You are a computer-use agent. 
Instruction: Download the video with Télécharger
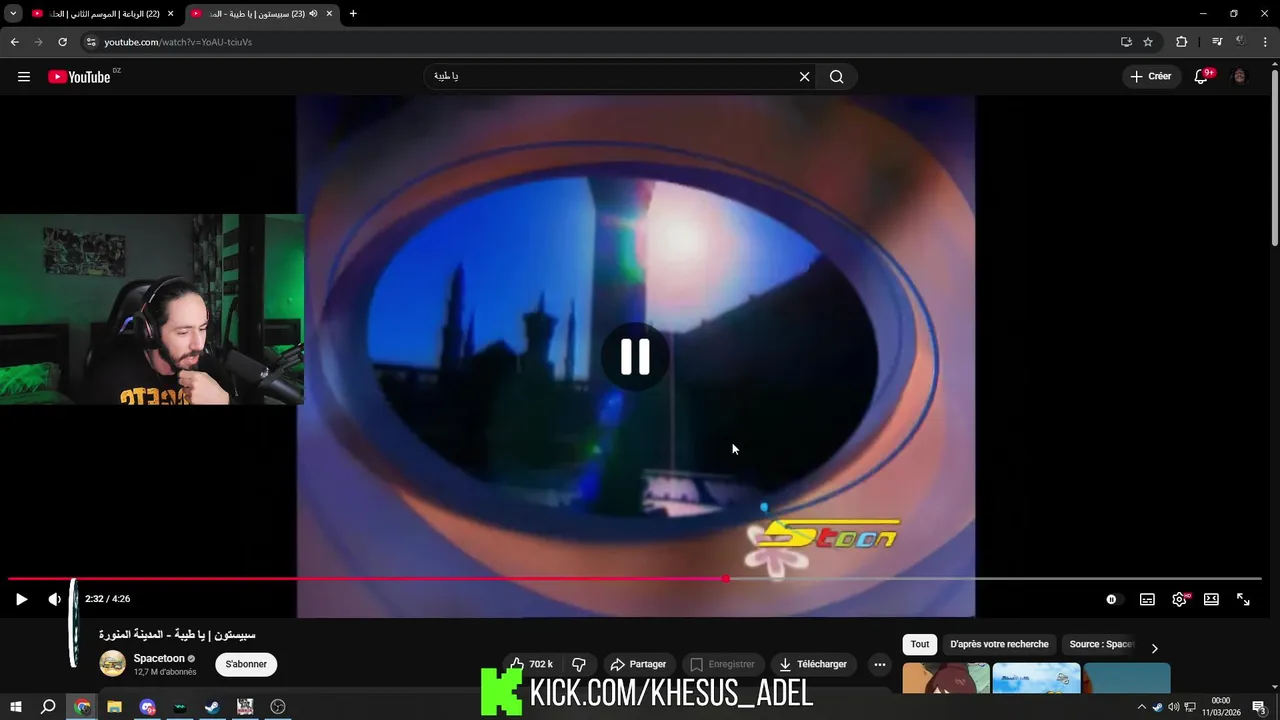coord(813,664)
